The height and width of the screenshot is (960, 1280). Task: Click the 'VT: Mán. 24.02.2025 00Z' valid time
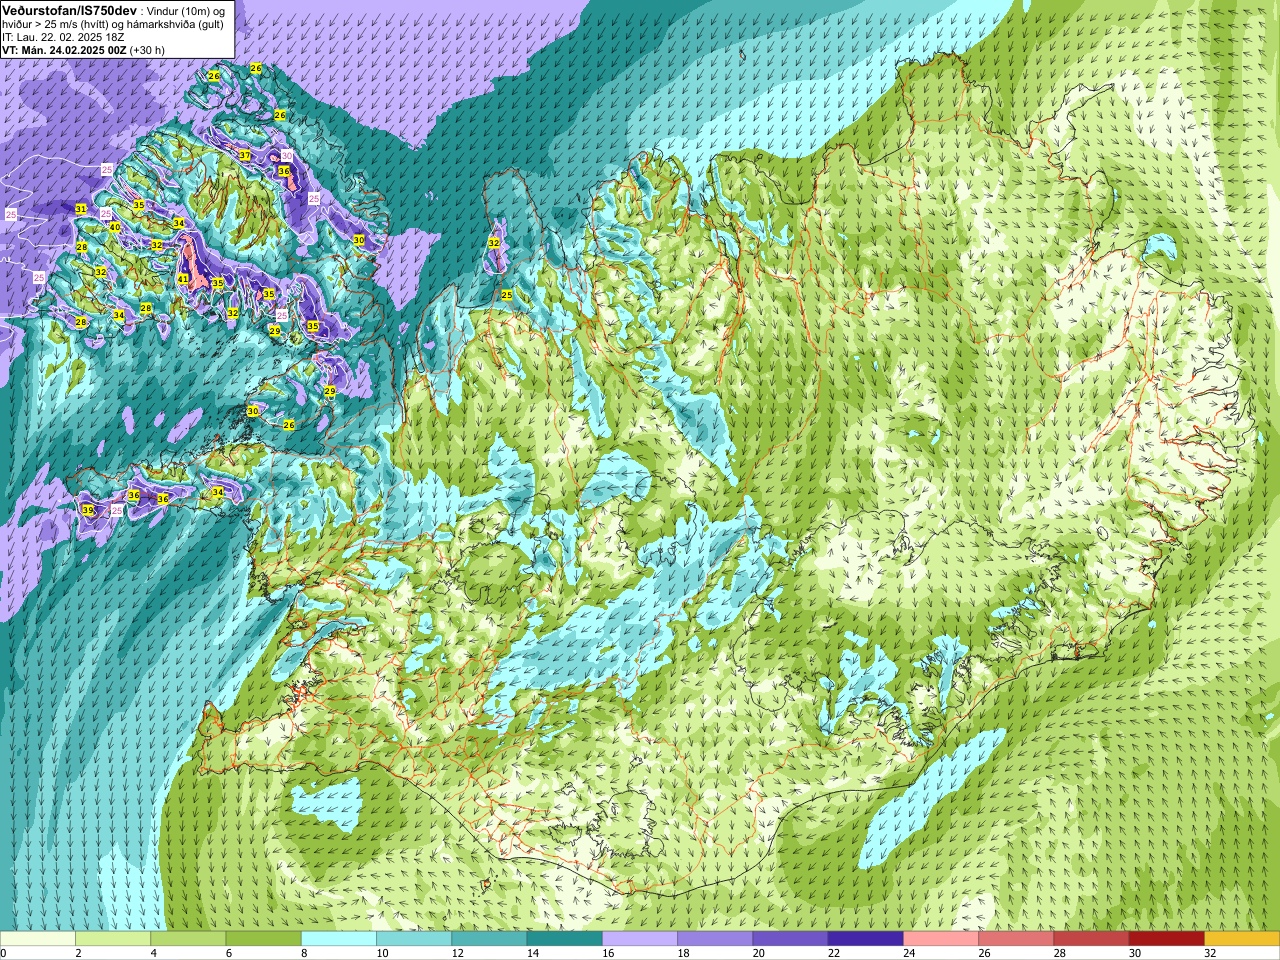(x=64, y=50)
